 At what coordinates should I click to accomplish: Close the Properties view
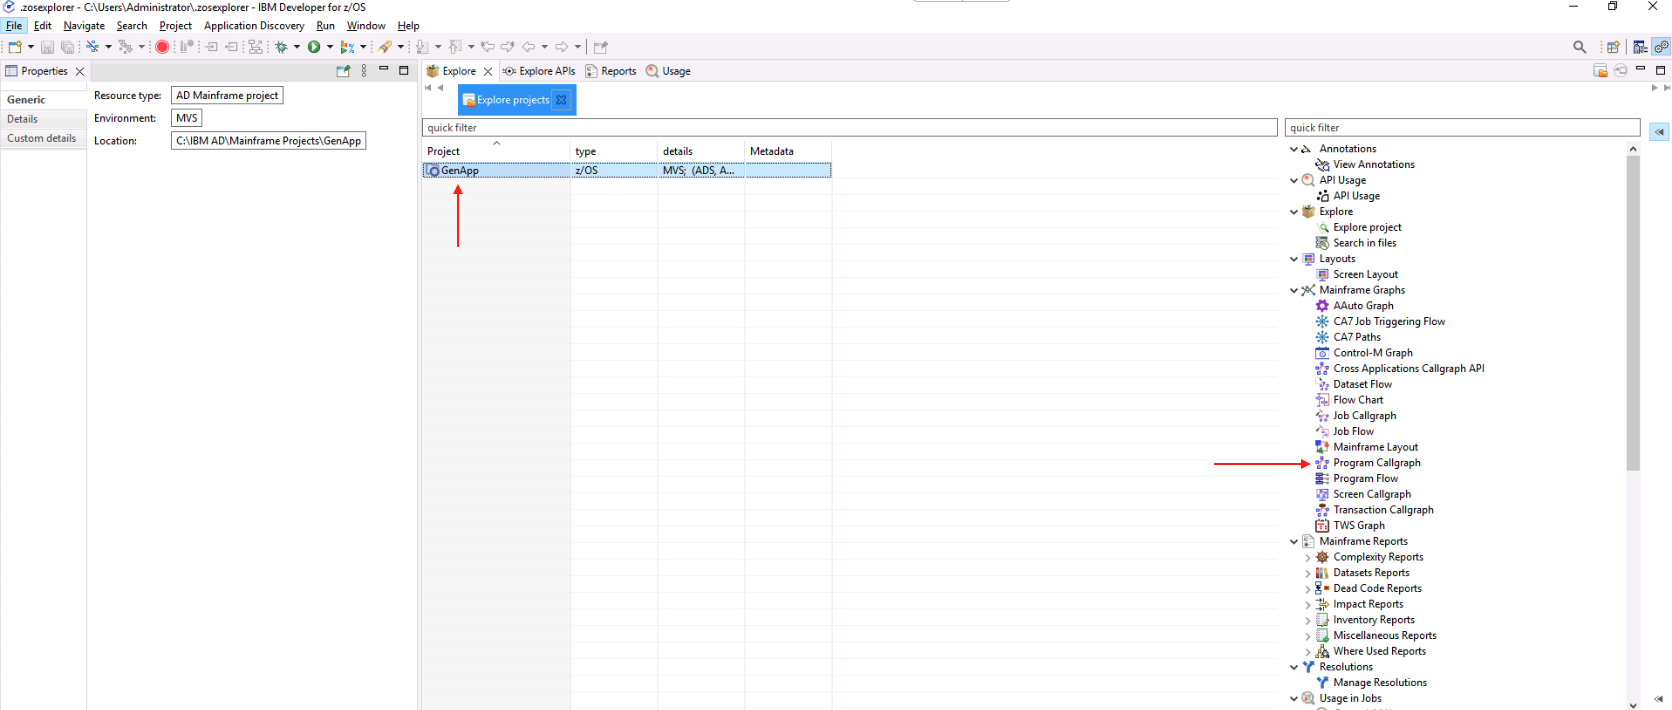click(80, 71)
